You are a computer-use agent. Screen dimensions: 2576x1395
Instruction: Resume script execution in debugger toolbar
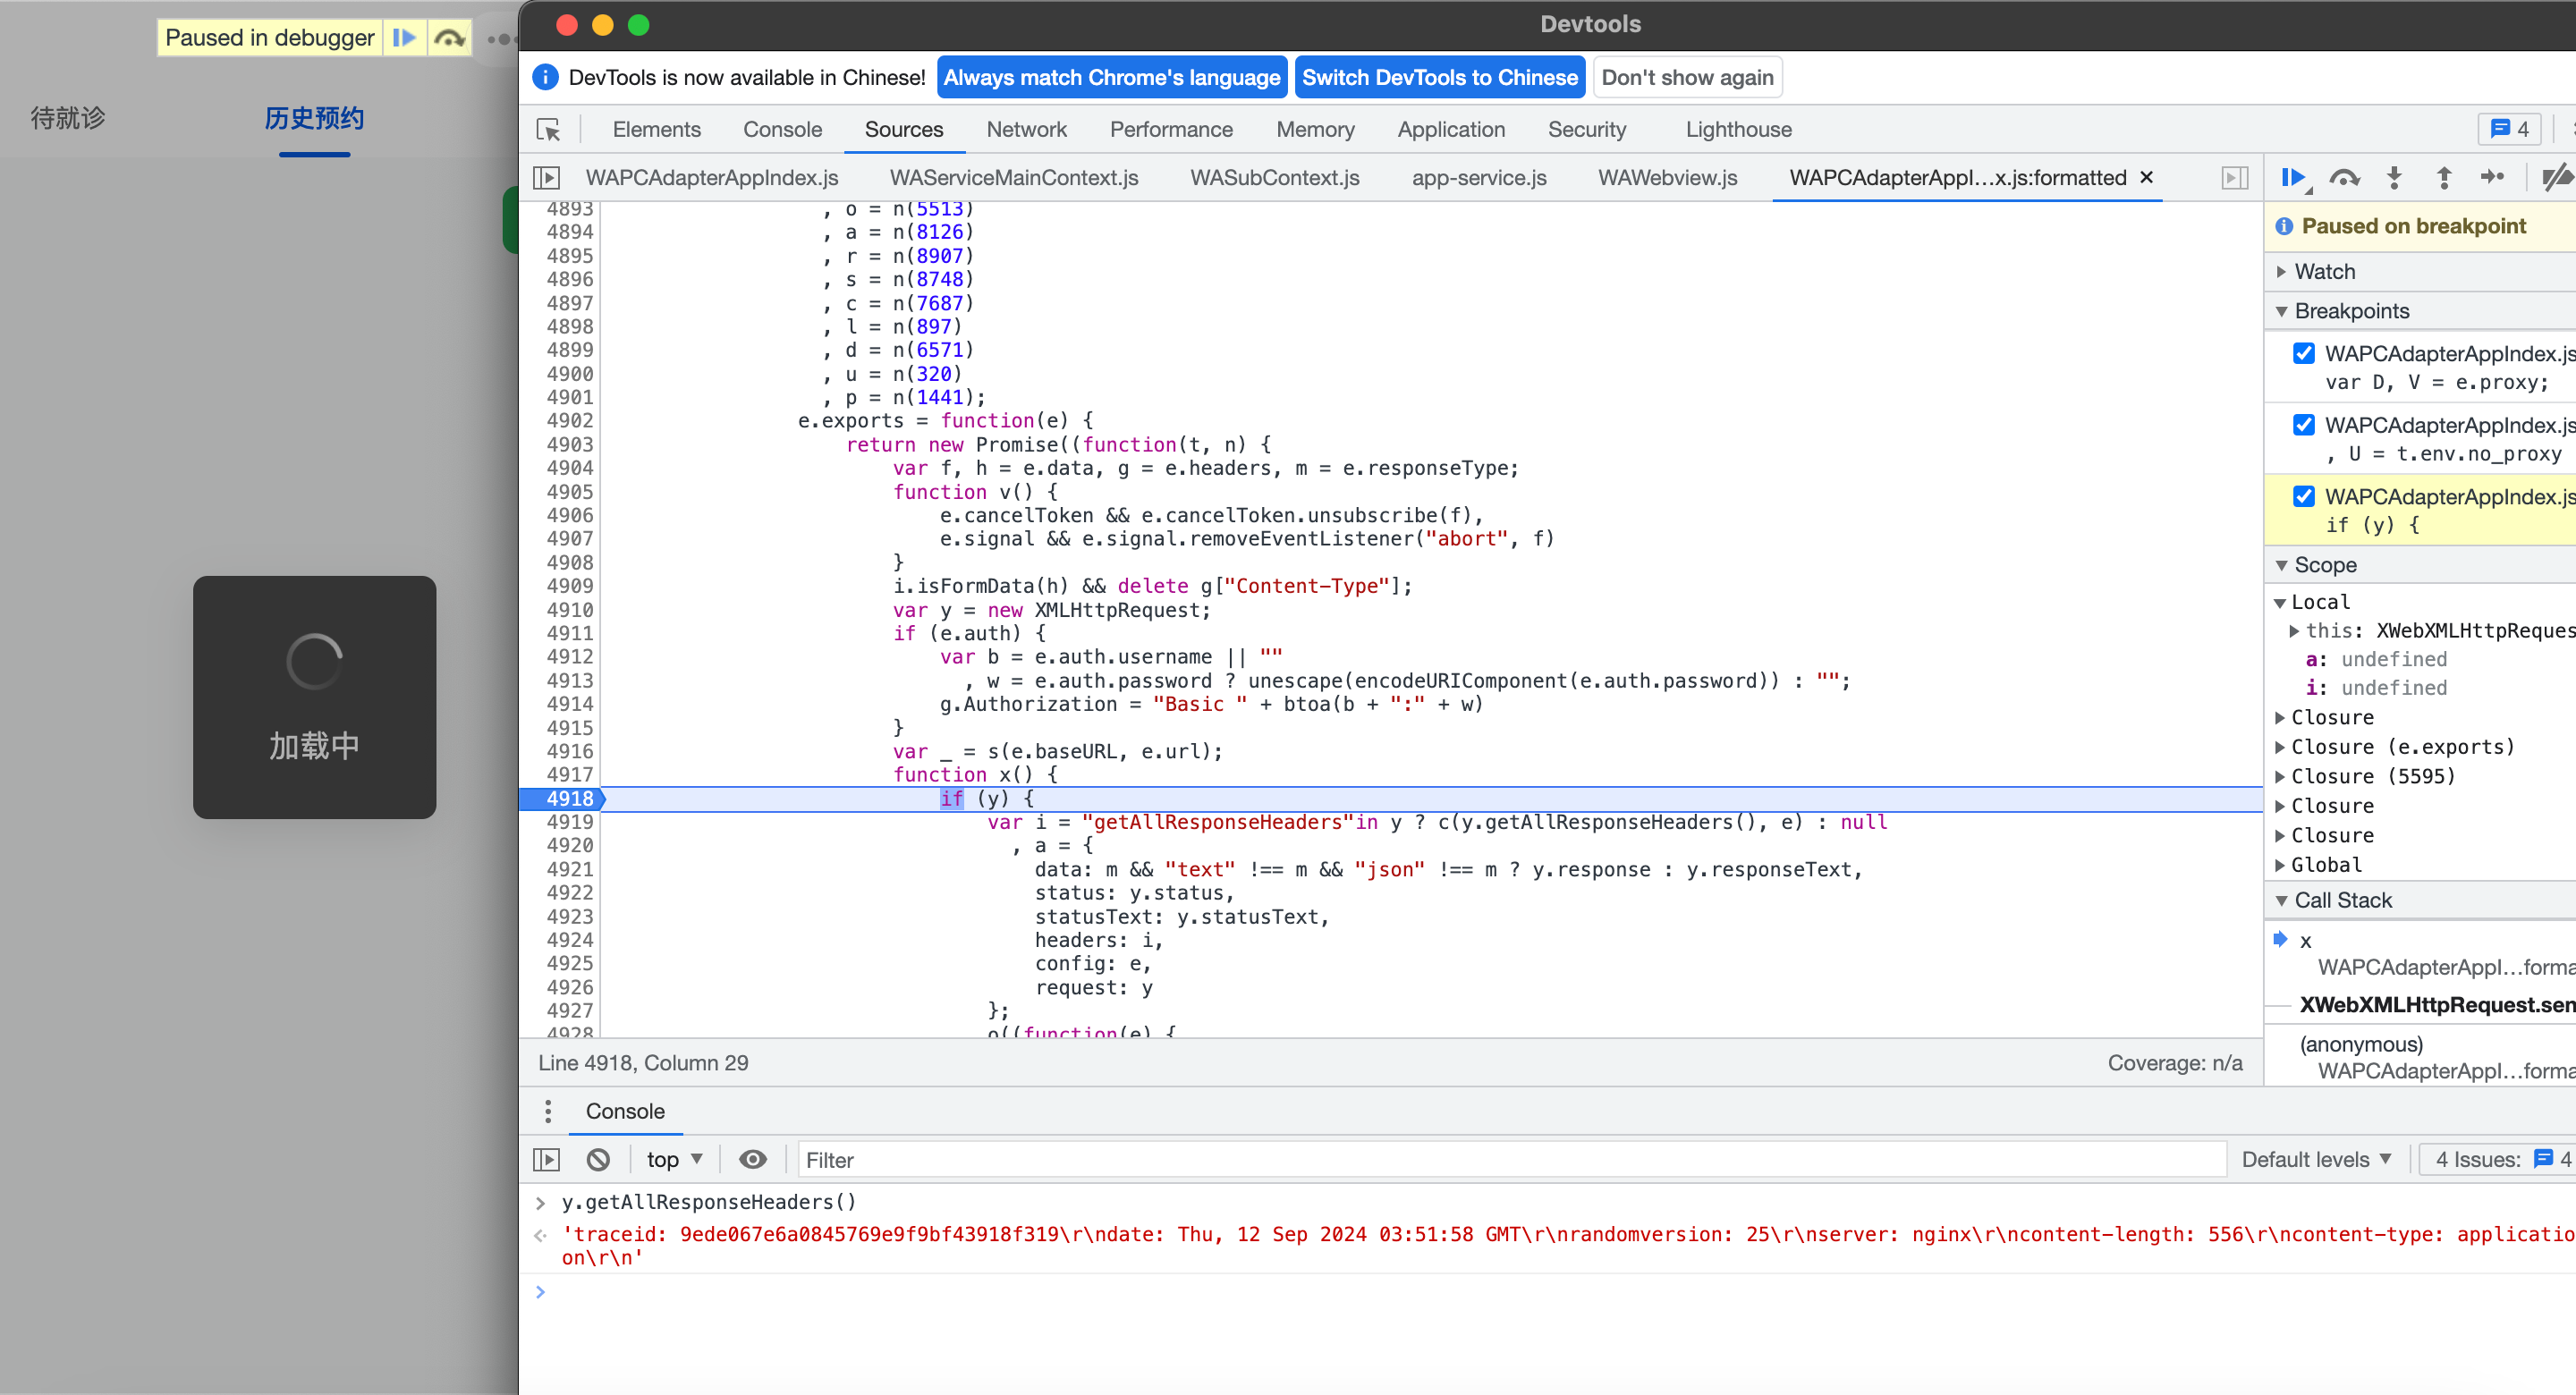point(2293,178)
